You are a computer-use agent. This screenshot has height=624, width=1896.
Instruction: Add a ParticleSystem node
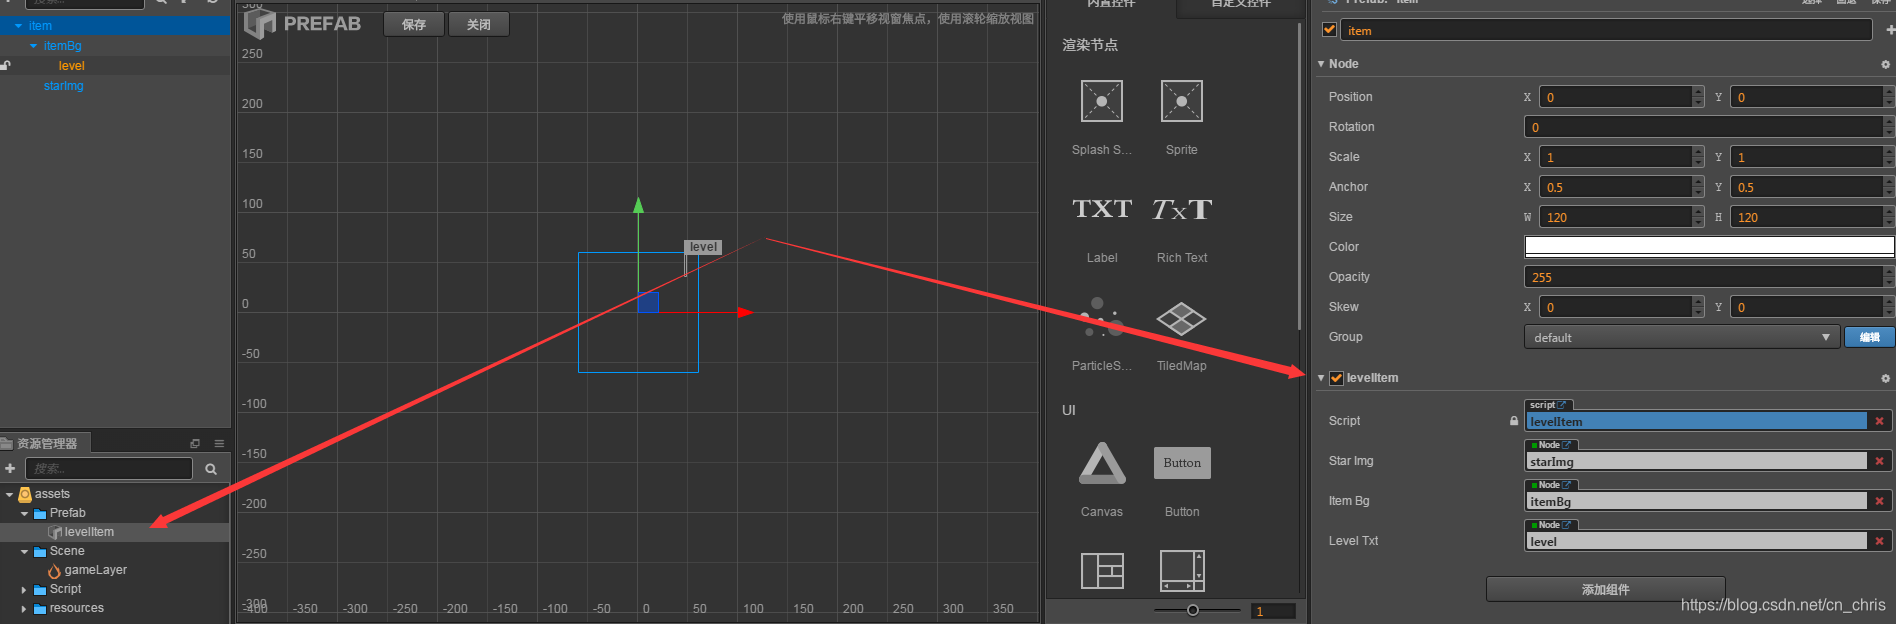coord(1101,319)
